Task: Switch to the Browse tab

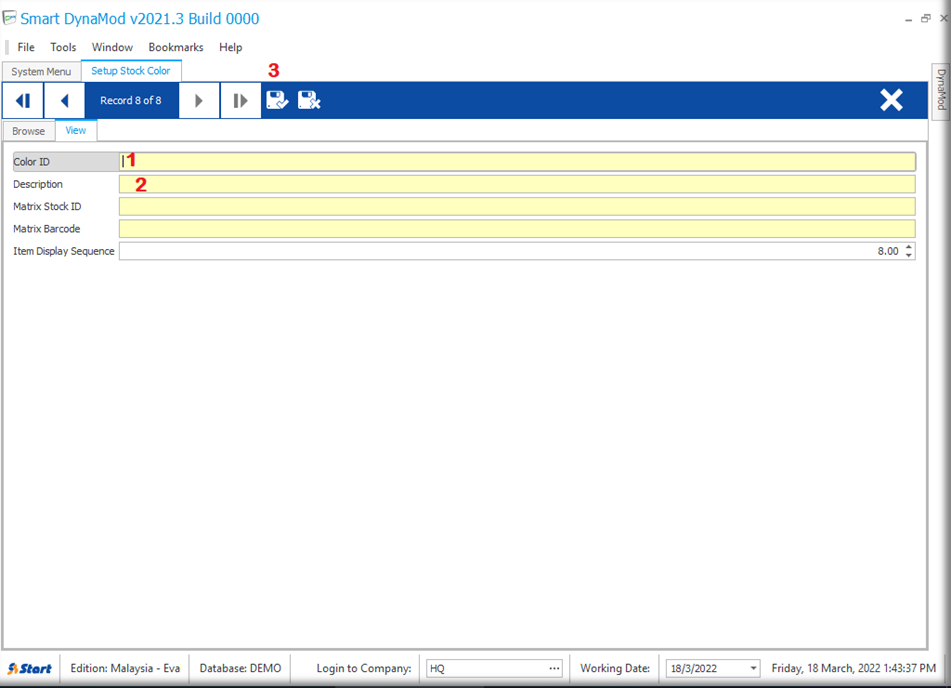Action: [28, 131]
